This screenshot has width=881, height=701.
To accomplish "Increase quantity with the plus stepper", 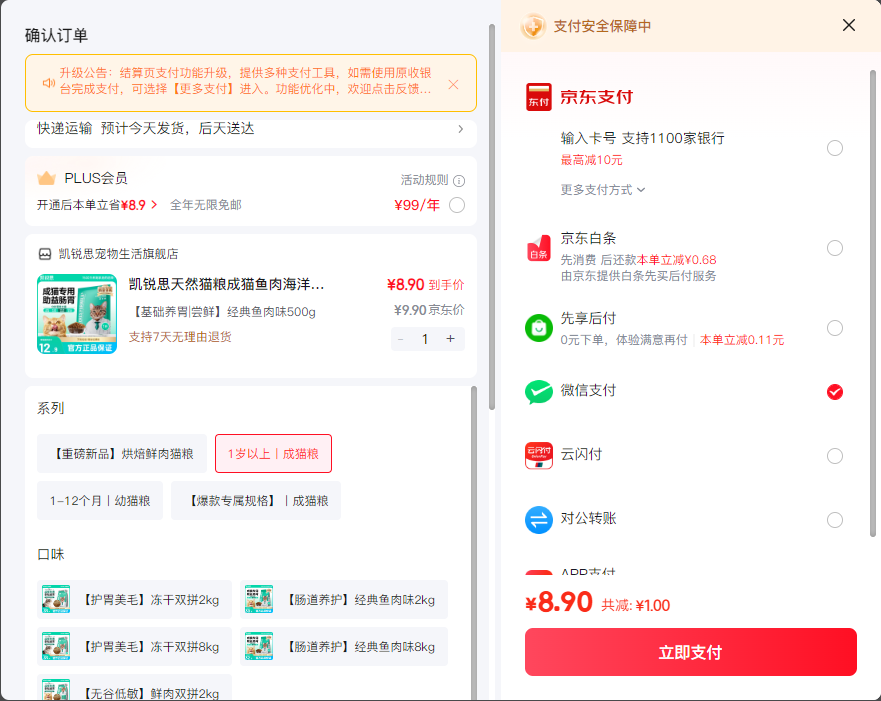I will (450, 339).
